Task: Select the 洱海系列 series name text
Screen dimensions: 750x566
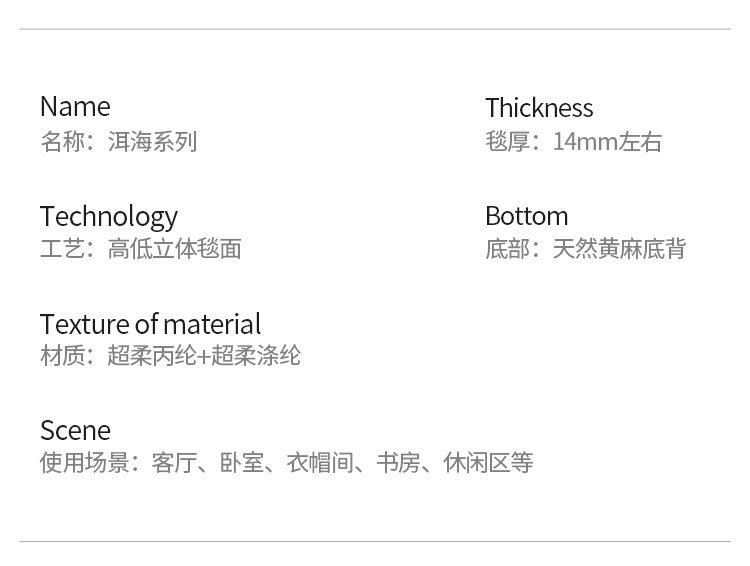Action: tap(152, 141)
